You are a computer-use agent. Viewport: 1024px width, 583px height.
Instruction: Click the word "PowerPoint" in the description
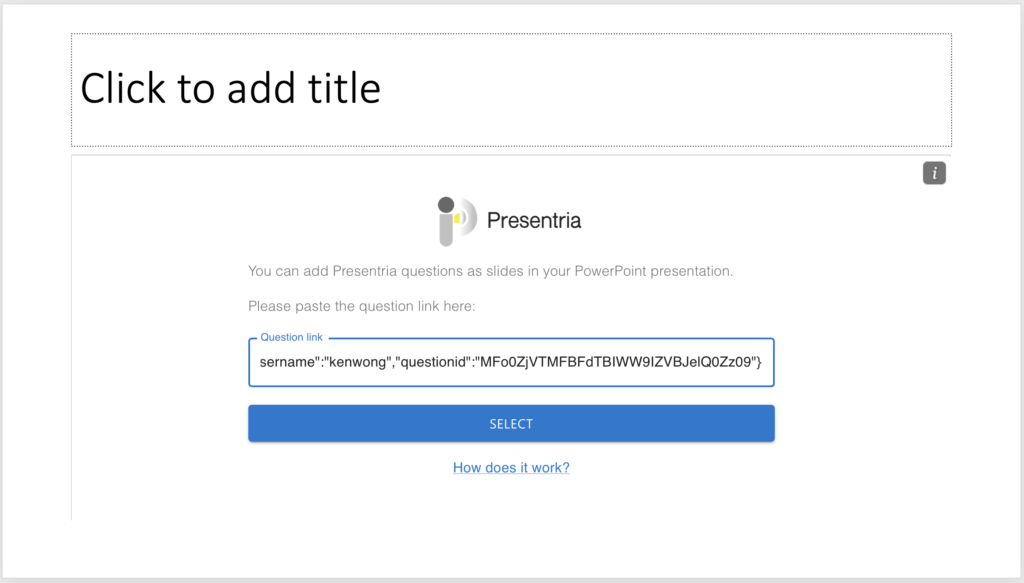pos(611,271)
